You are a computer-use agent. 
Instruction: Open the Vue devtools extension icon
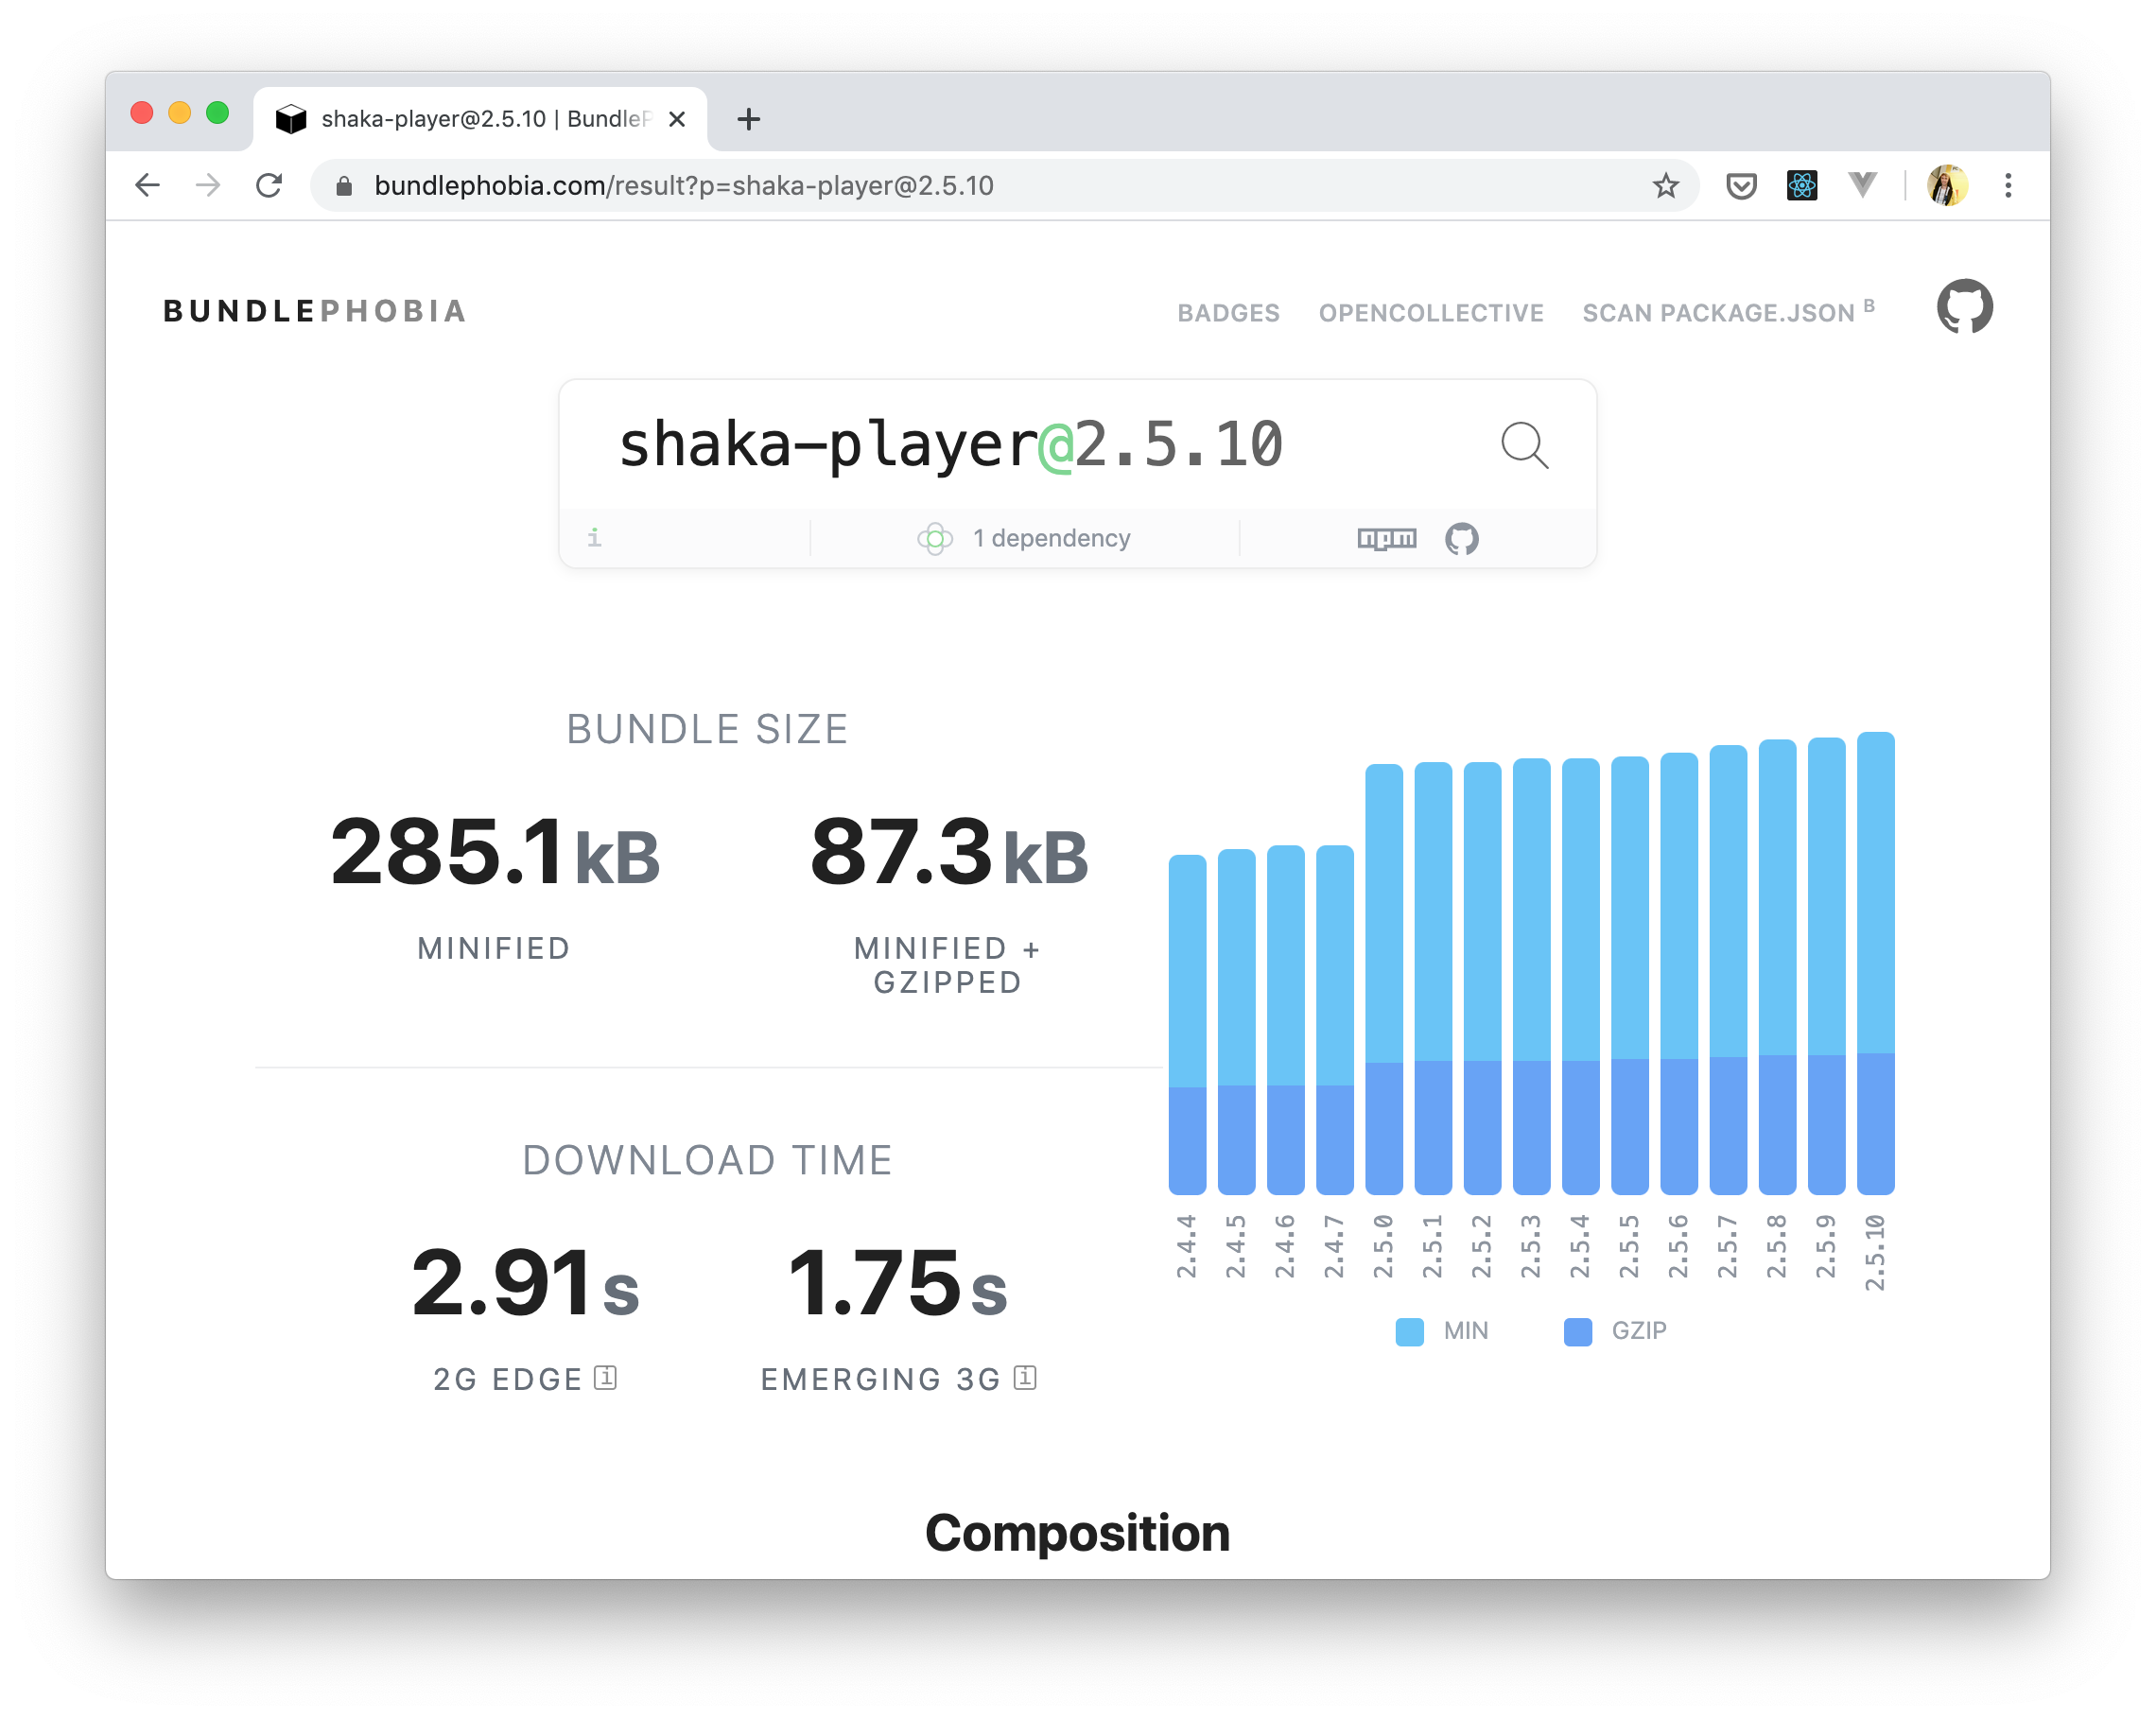pos(1862,185)
